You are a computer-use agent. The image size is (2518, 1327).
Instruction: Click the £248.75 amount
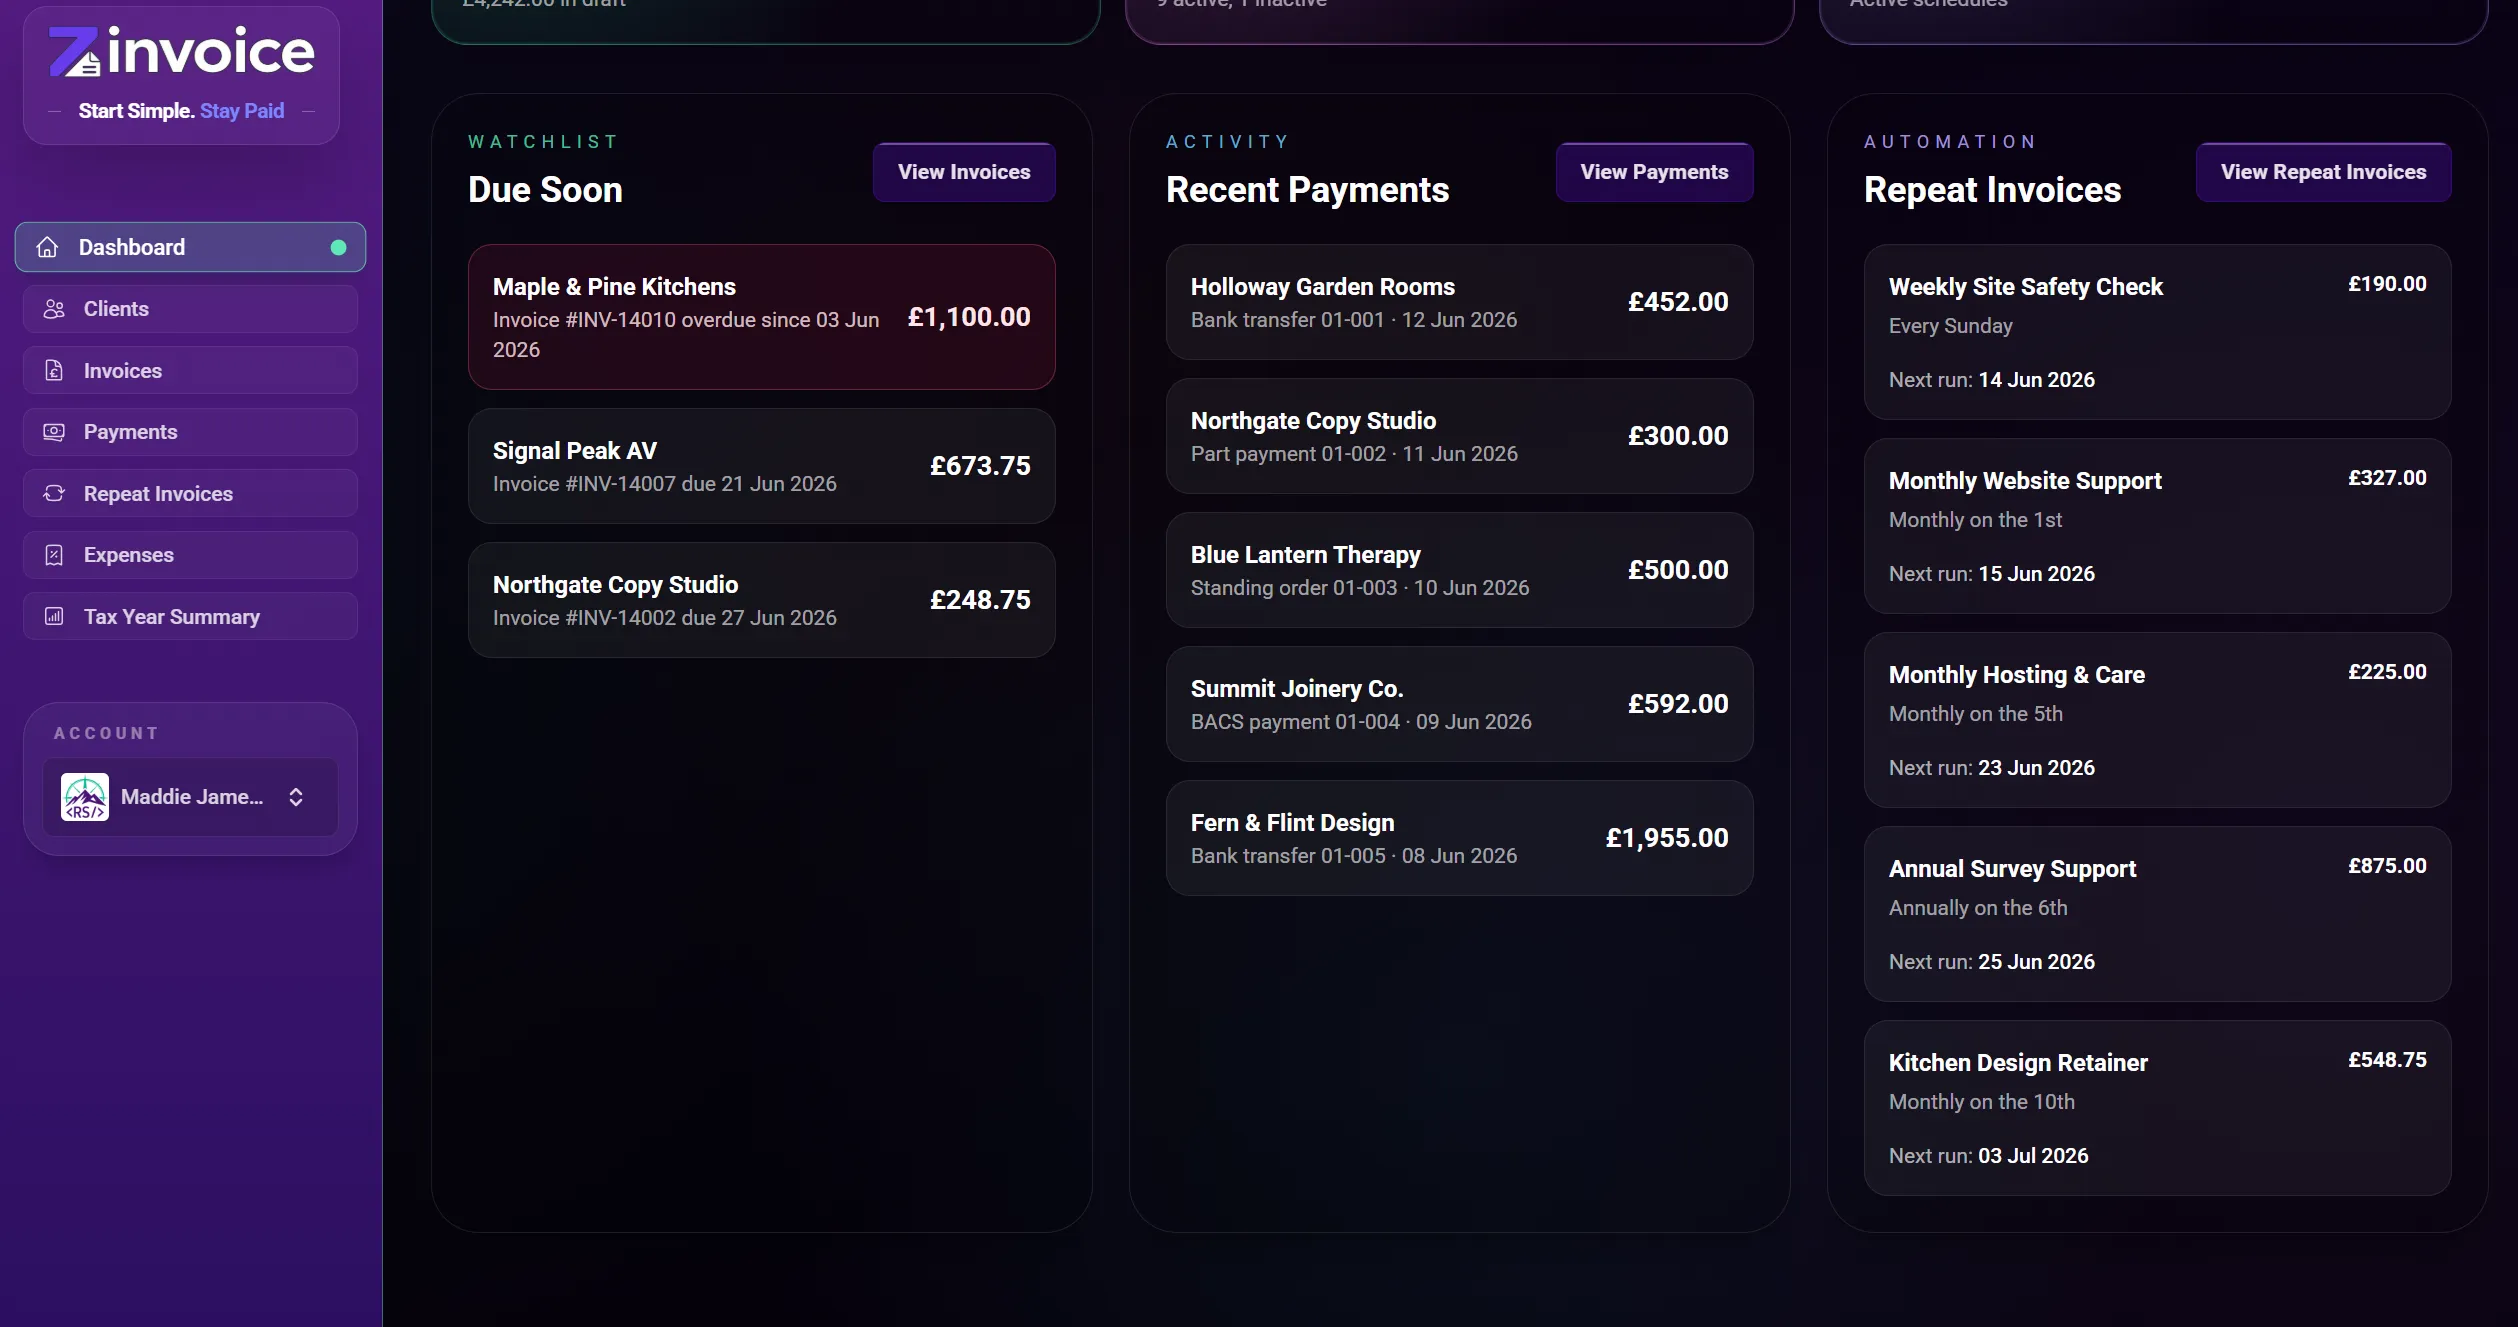tap(980, 600)
